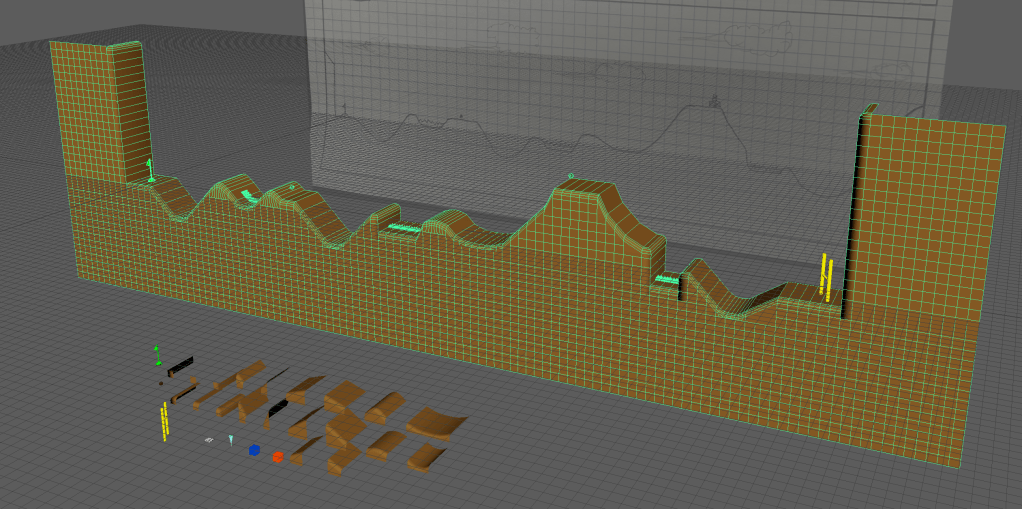The height and width of the screenshot is (509, 1022).
Task: Select the yellow ladder in the parts palette
Action: [x=164, y=421]
